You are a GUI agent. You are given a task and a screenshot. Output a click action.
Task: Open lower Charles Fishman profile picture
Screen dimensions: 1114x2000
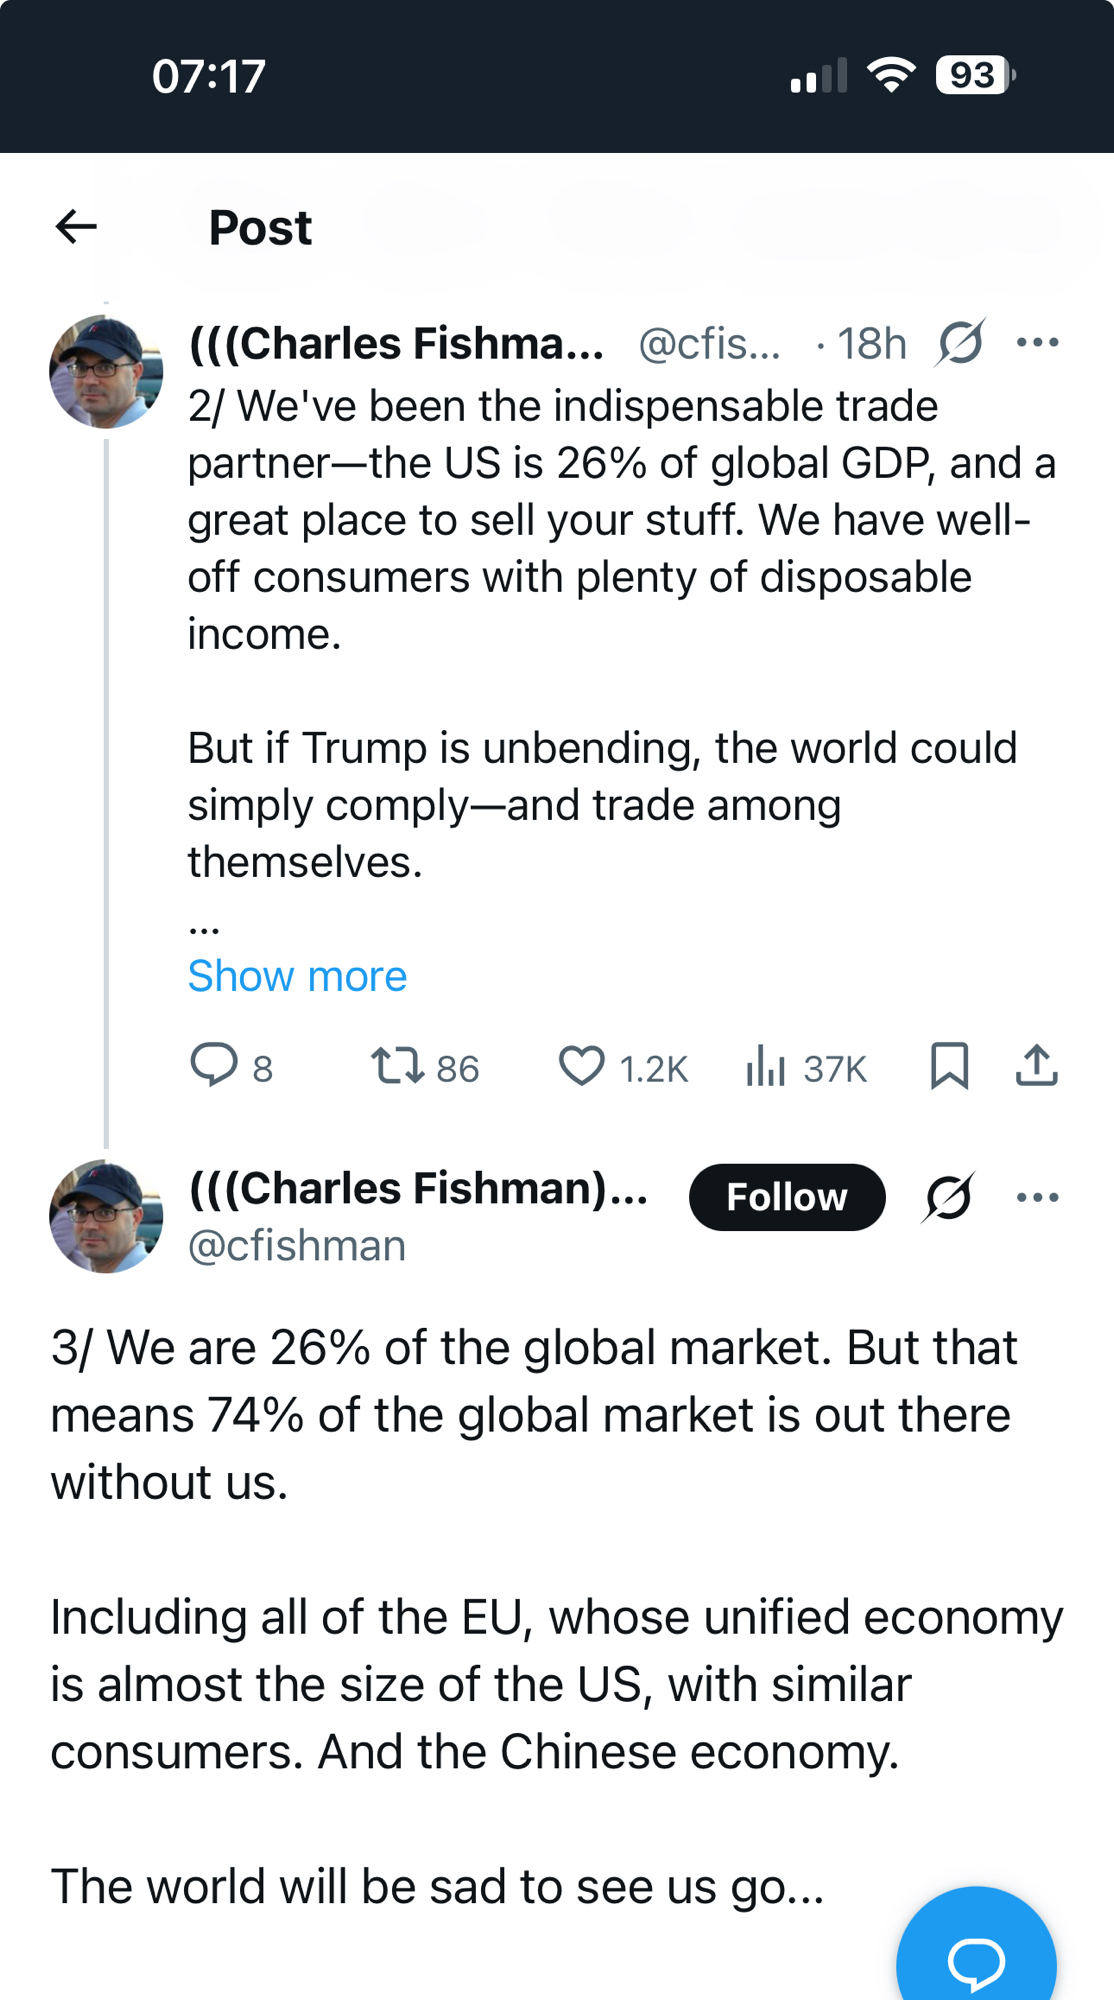pos(106,1216)
